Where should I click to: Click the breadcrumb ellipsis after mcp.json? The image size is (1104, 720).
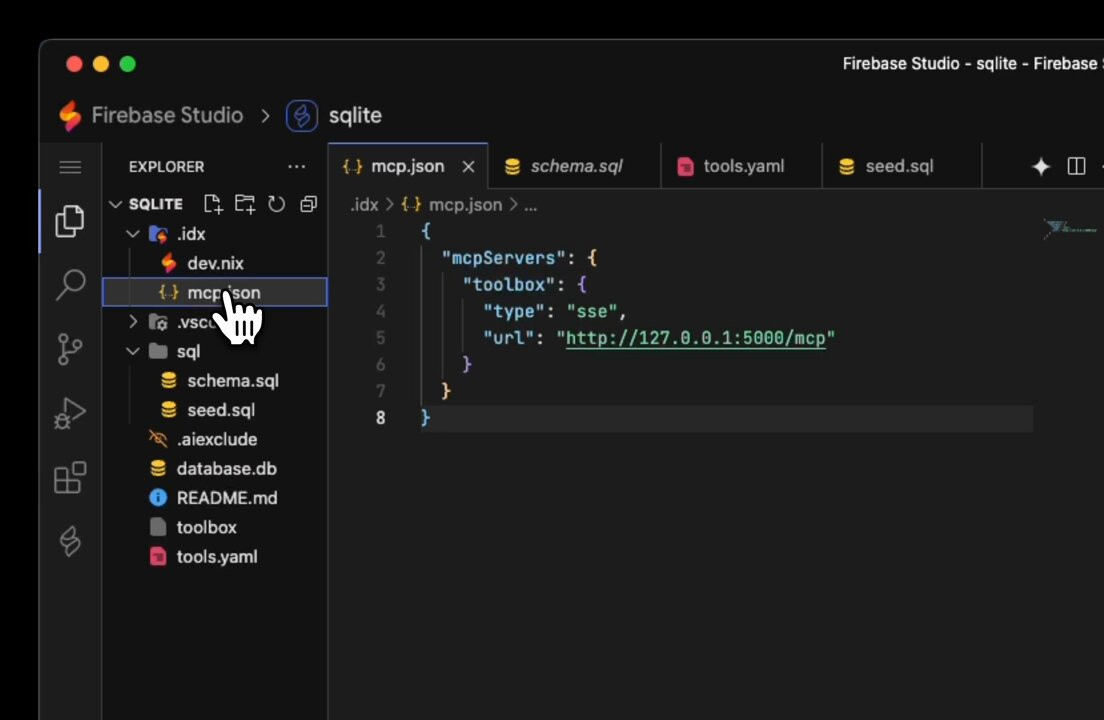click(530, 206)
